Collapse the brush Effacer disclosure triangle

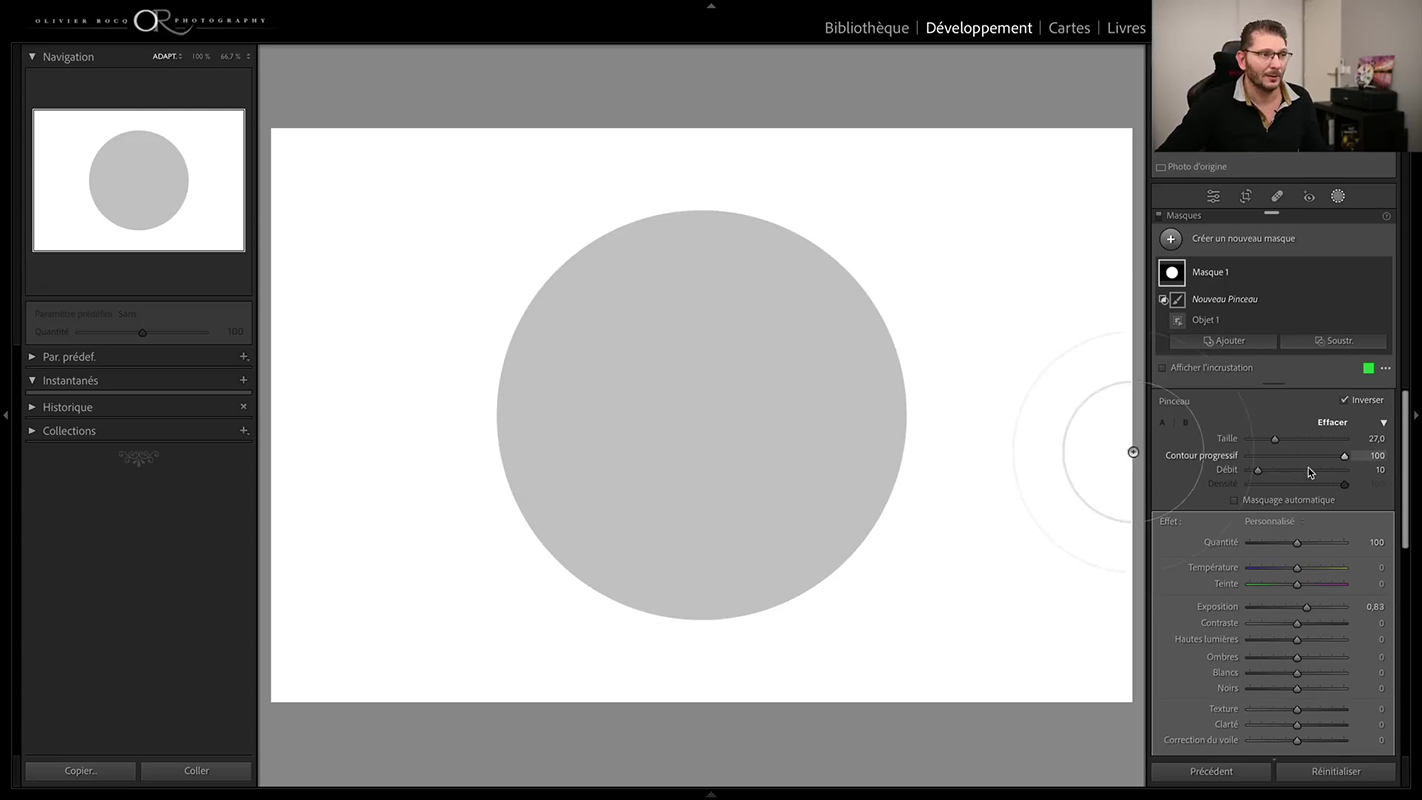[1383, 423]
